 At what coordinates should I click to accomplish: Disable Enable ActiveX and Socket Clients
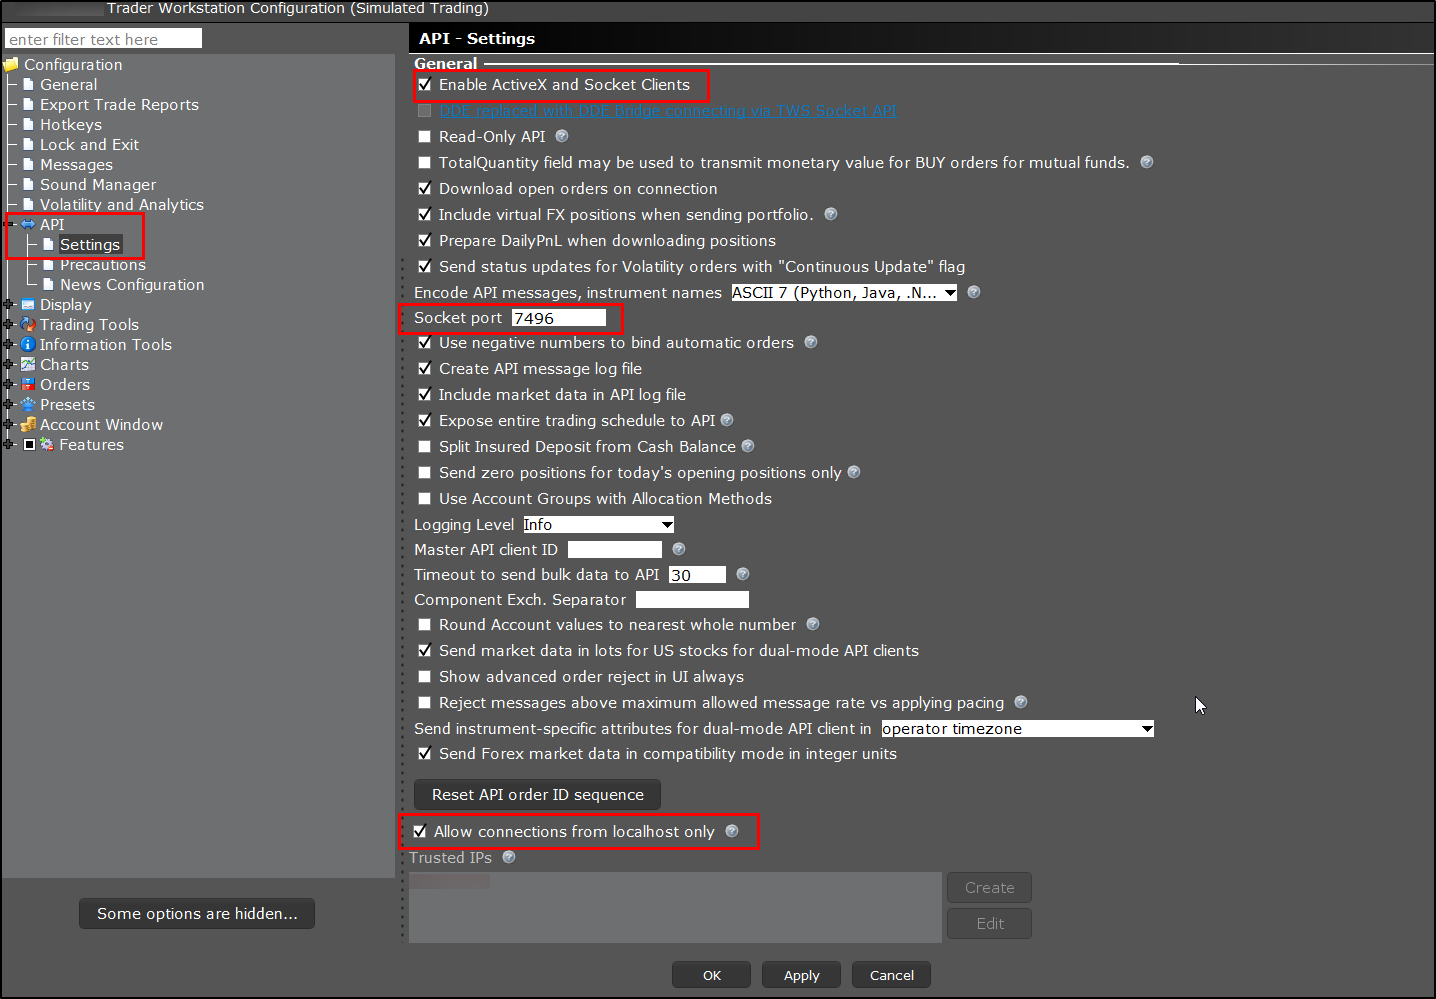[x=424, y=84]
